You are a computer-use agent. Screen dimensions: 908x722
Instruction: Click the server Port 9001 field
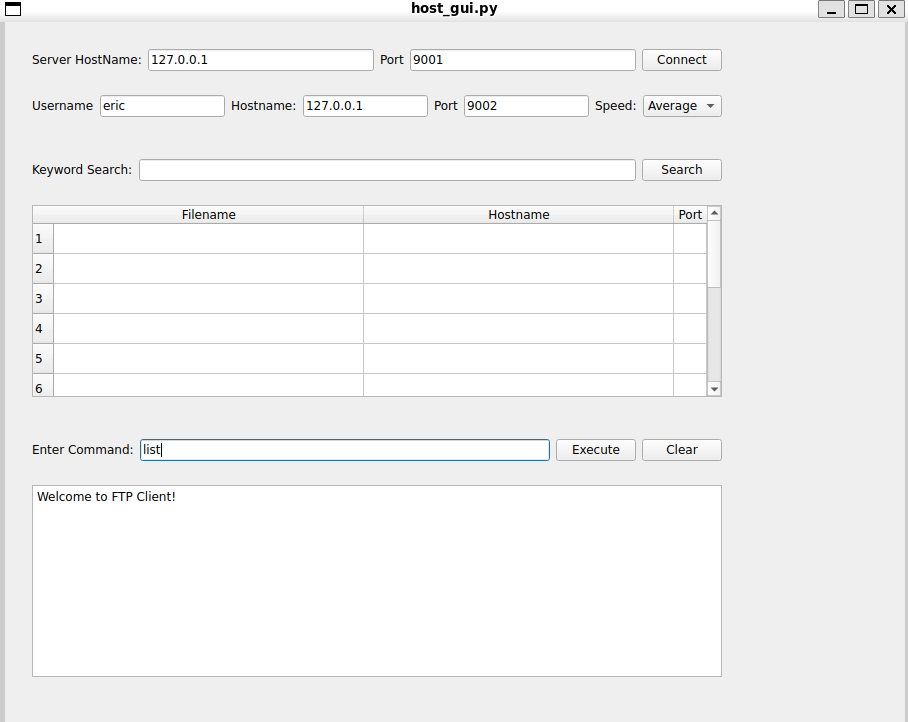(522, 60)
